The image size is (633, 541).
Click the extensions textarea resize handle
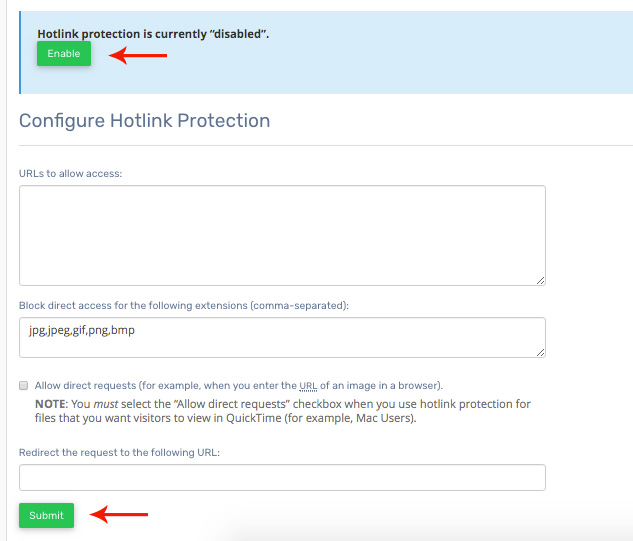540,352
